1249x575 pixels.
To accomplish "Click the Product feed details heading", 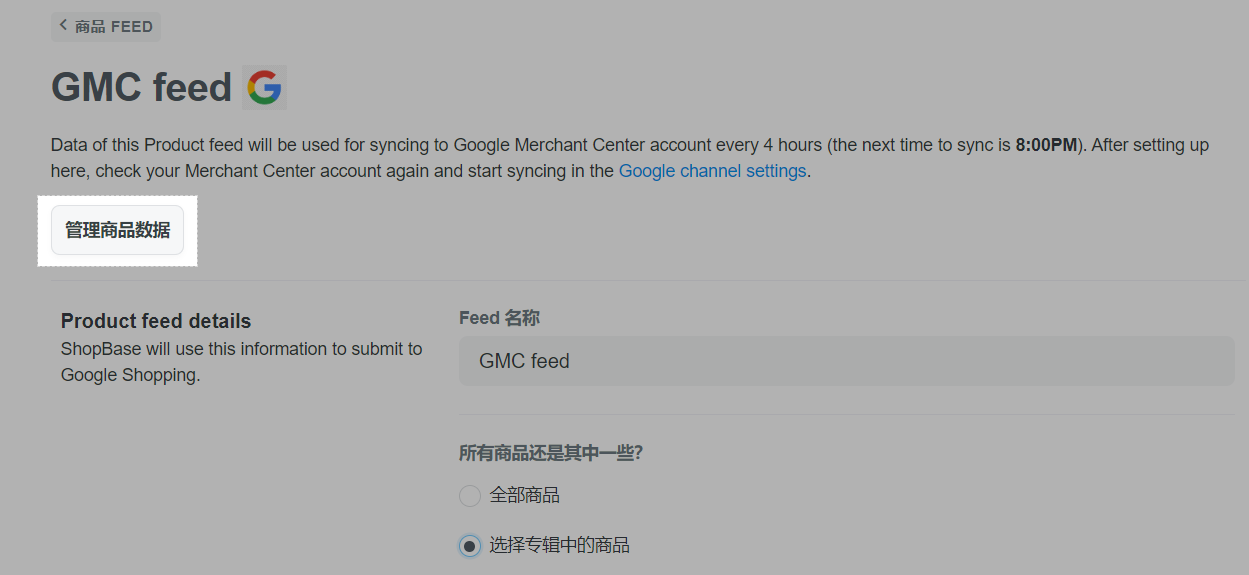I will coord(156,321).
